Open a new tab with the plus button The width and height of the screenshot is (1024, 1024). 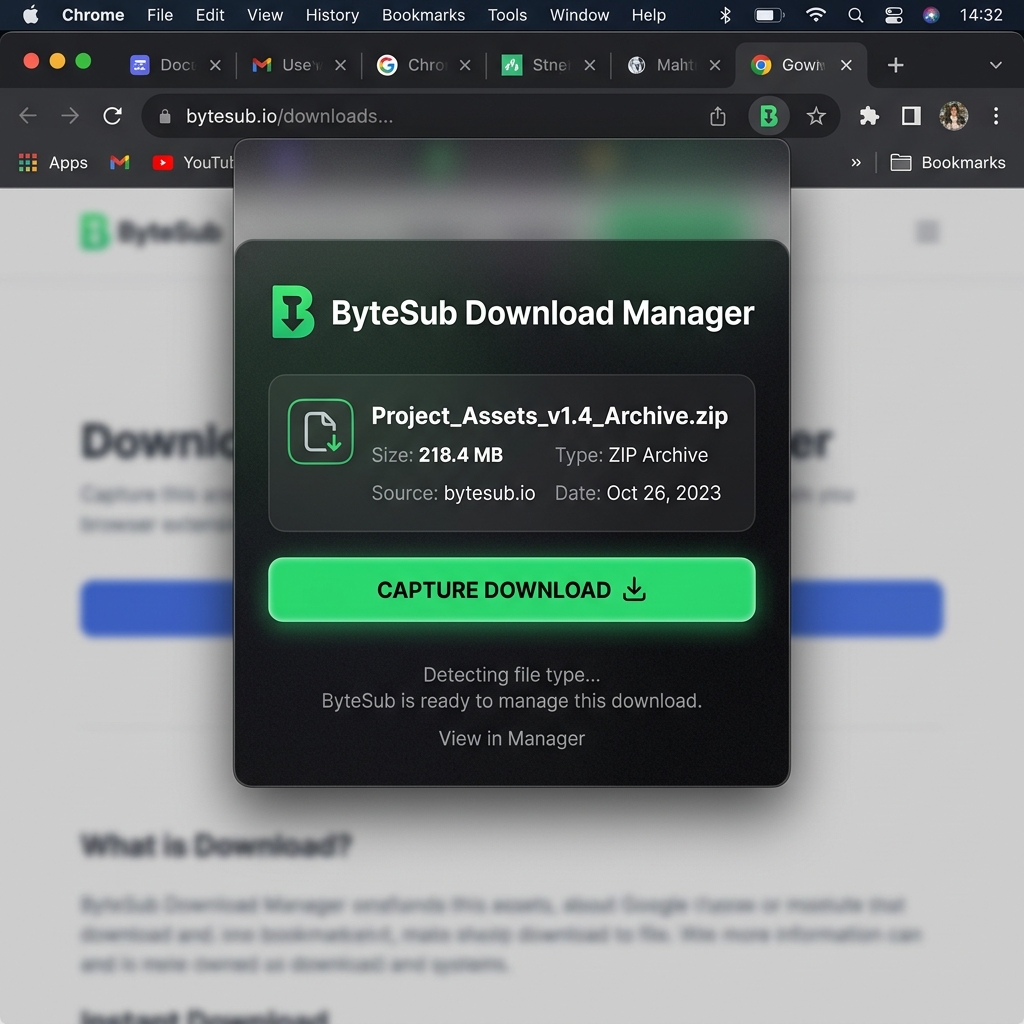[895, 65]
